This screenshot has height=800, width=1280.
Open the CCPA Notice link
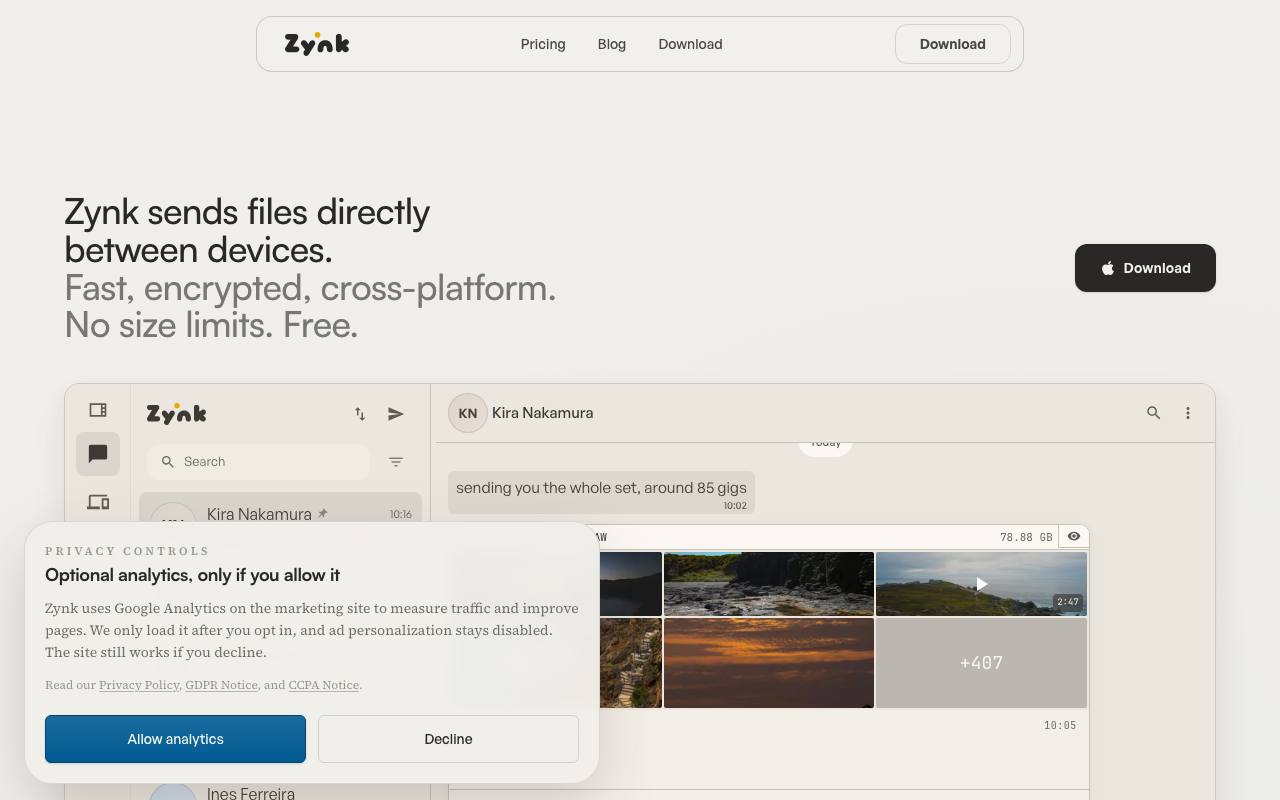(323, 685)
